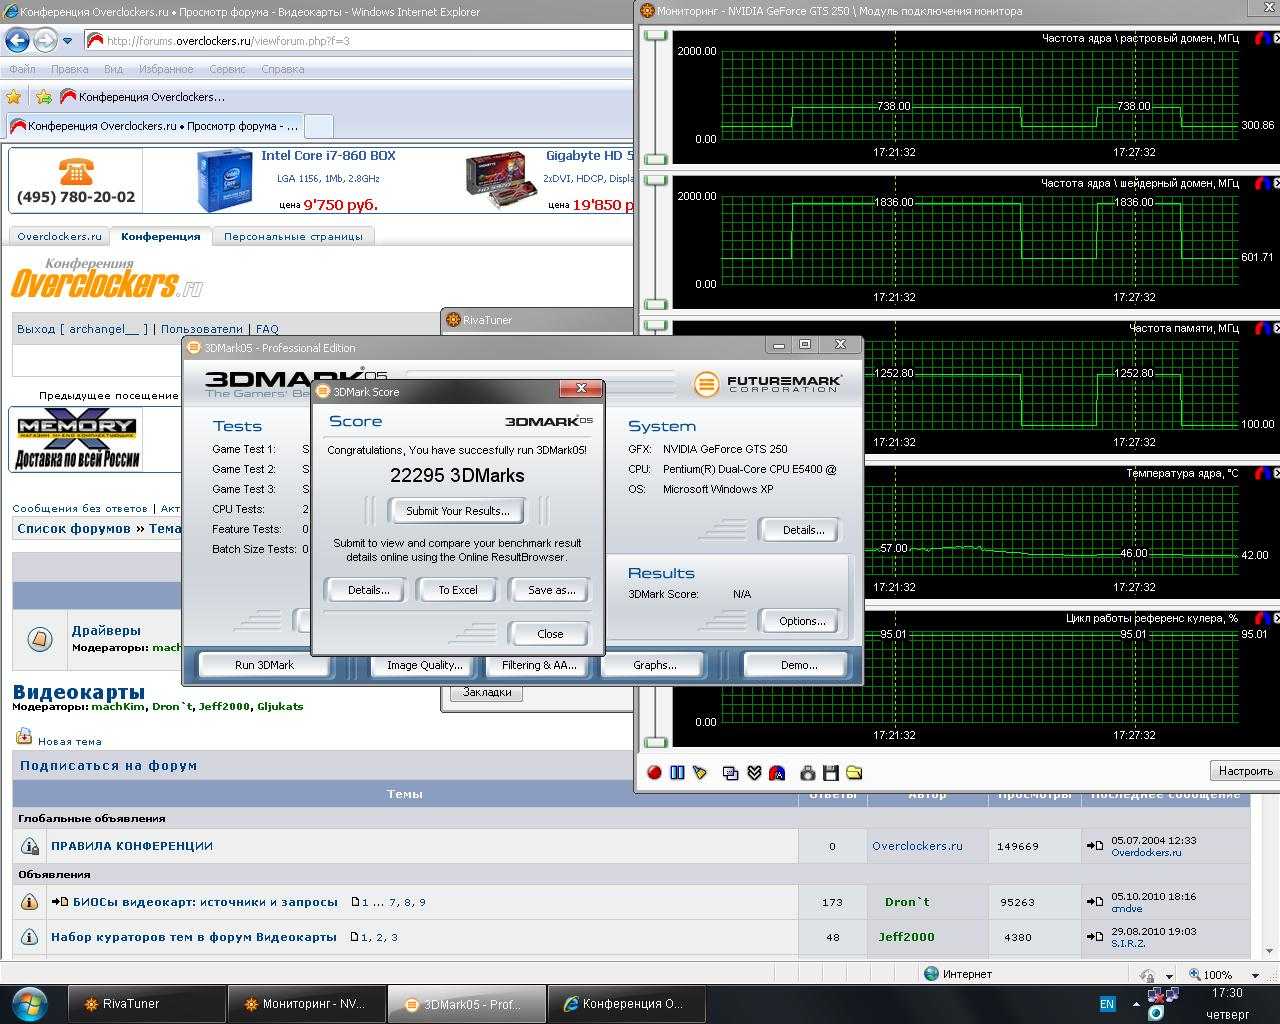This screenshot has width=1280, height=1024.
Task: Export score with To Excel button
Action: coord(458,590)
